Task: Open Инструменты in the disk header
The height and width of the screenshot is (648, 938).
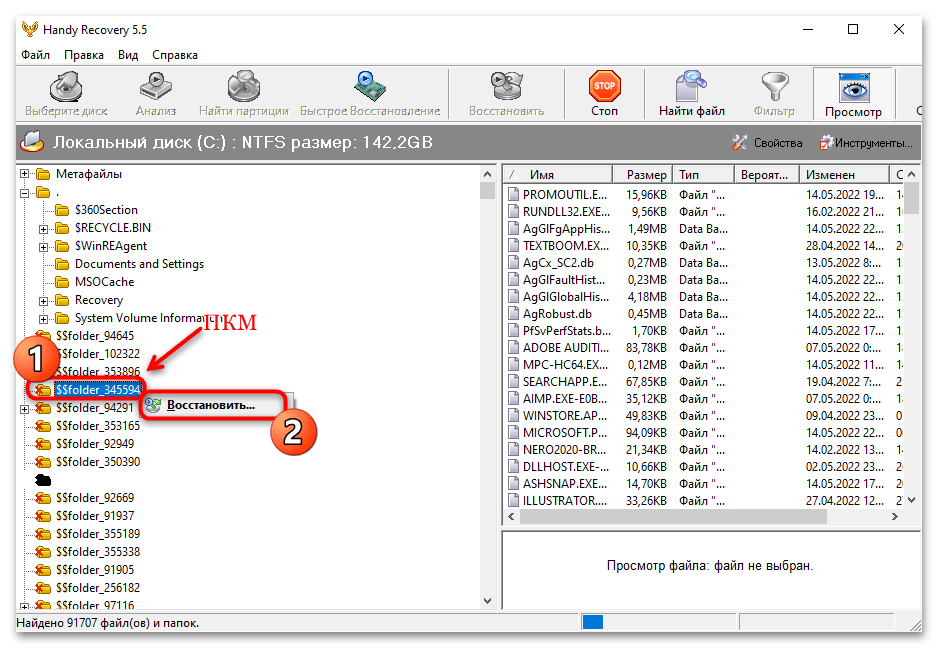Action: pyautogui.click(x=866, y=143)
